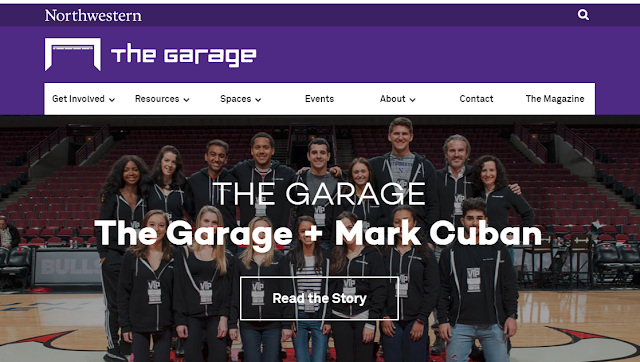Click "the garage" wordmark in header
The image size is (640, 362).
[x=184, y=55]
